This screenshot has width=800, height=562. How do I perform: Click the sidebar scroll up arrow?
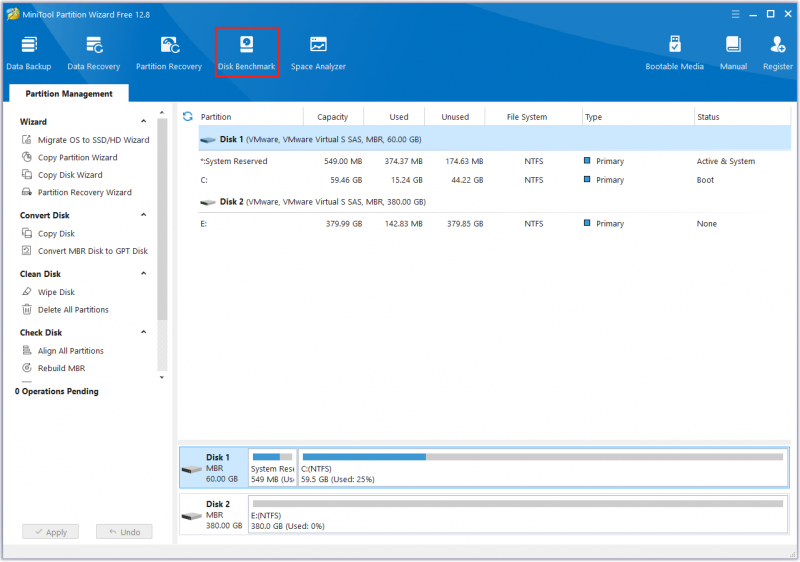(x=162, y=112)
